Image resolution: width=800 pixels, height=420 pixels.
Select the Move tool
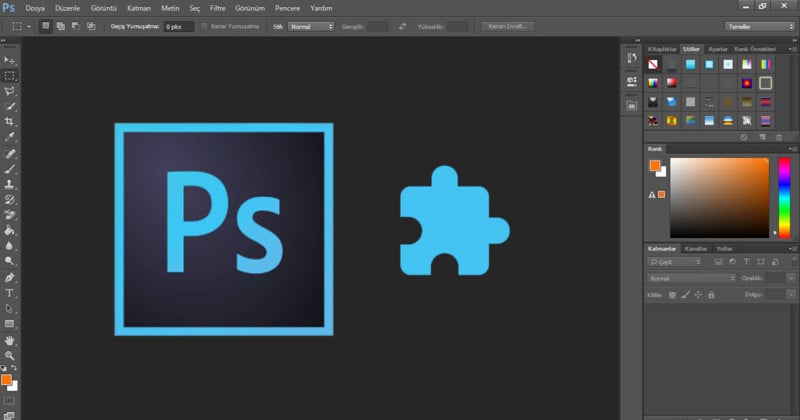click(x=9, y=60)
